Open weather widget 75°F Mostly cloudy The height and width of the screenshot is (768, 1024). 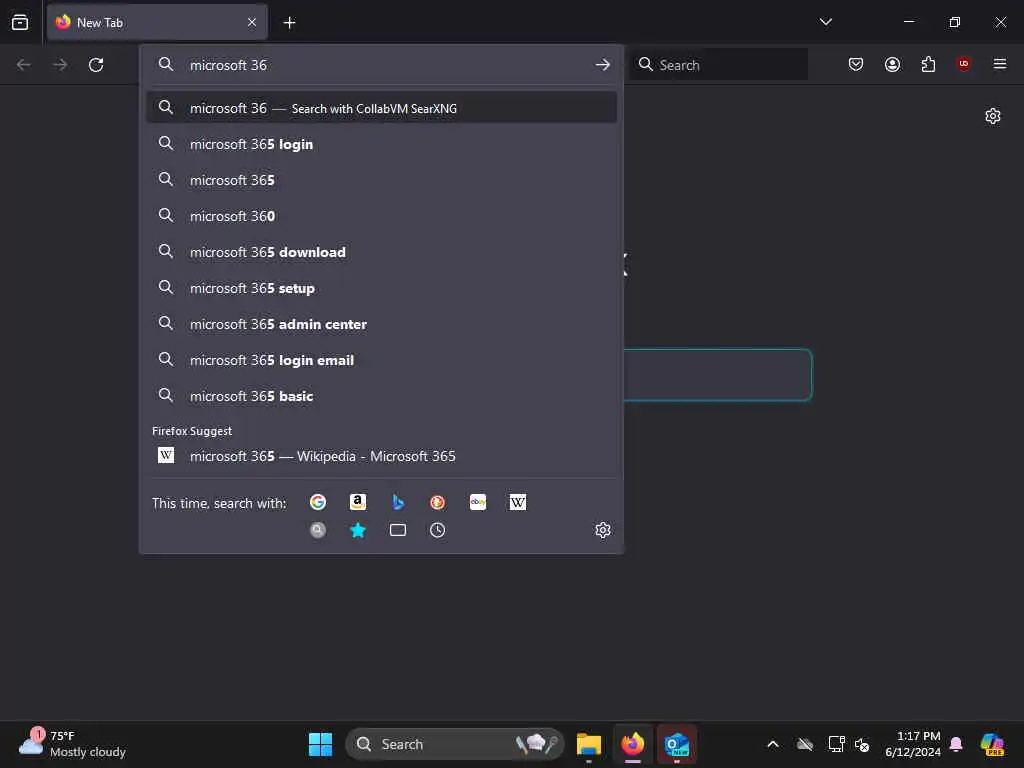pos(72,744)
